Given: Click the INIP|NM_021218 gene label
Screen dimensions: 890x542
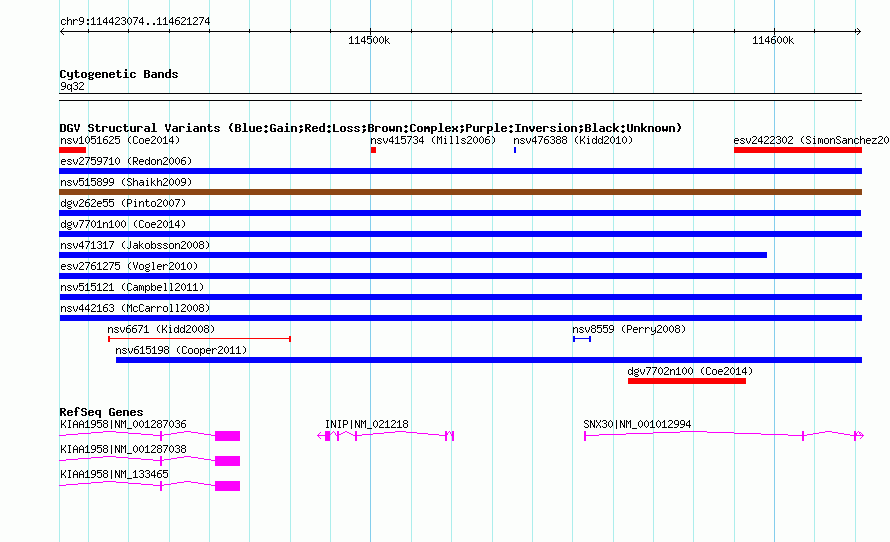Looking at the screenshot, I should [x=367, y=424].
